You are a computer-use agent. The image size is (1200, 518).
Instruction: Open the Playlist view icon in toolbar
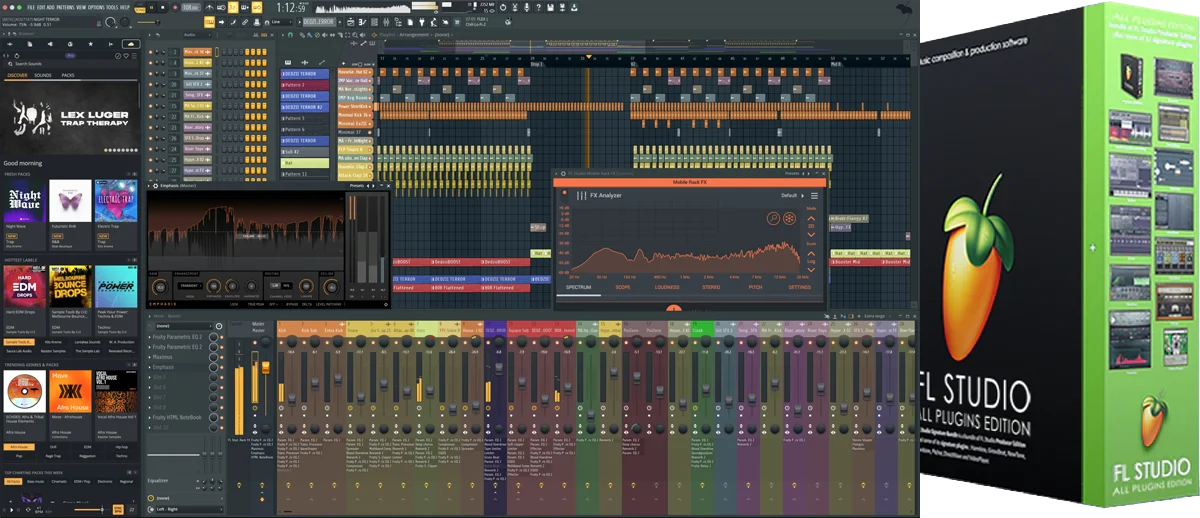tap(350, 22)
